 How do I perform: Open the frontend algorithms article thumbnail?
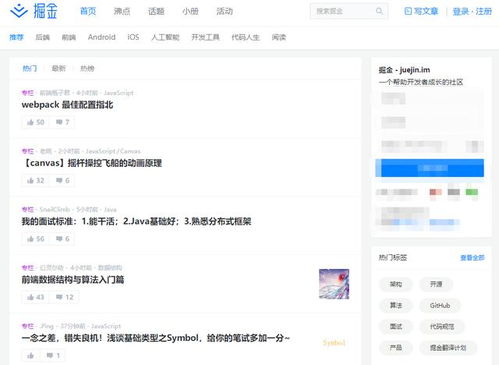coord(334,284)
